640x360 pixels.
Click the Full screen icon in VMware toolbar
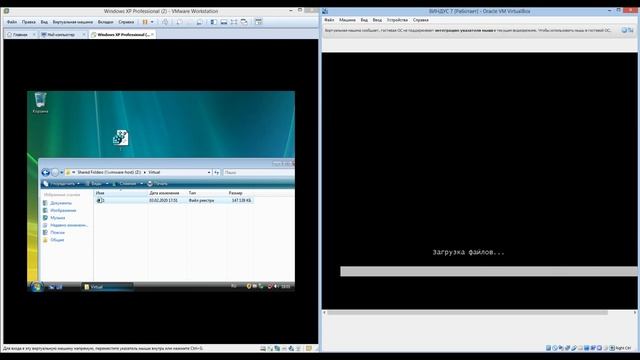click(234, 22)
